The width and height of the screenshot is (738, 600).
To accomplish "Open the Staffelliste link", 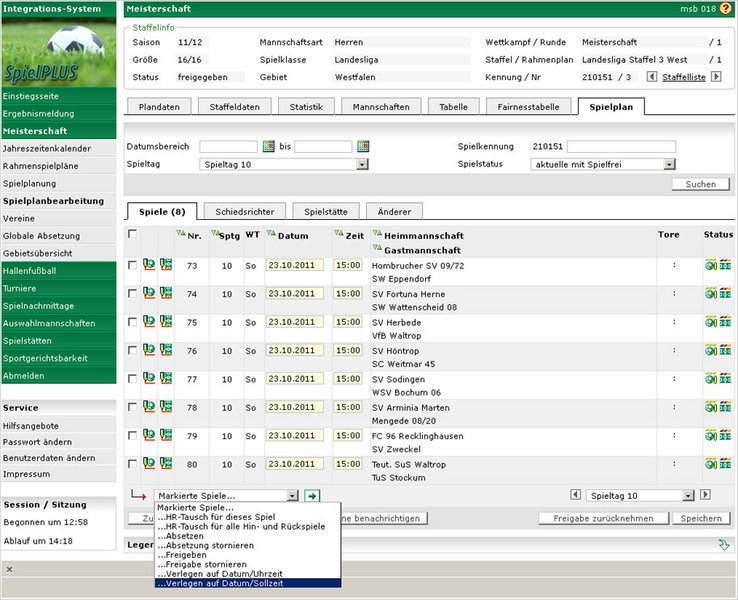I will pos(684,77).
